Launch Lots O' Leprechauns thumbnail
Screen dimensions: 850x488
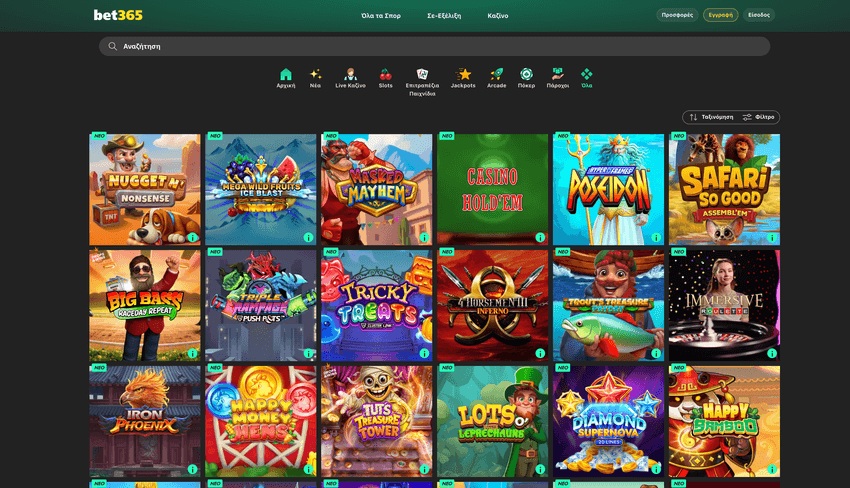[493, 422]
